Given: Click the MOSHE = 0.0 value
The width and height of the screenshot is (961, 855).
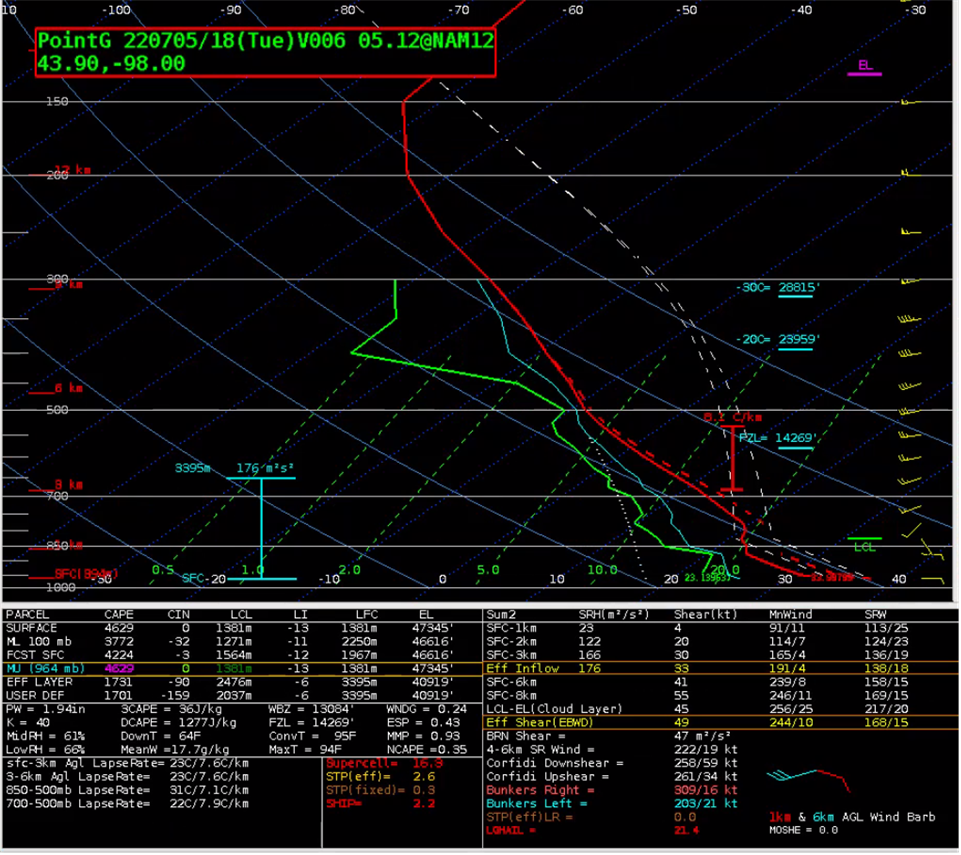Looking at the screenshot, I should (x=803, y=830).
